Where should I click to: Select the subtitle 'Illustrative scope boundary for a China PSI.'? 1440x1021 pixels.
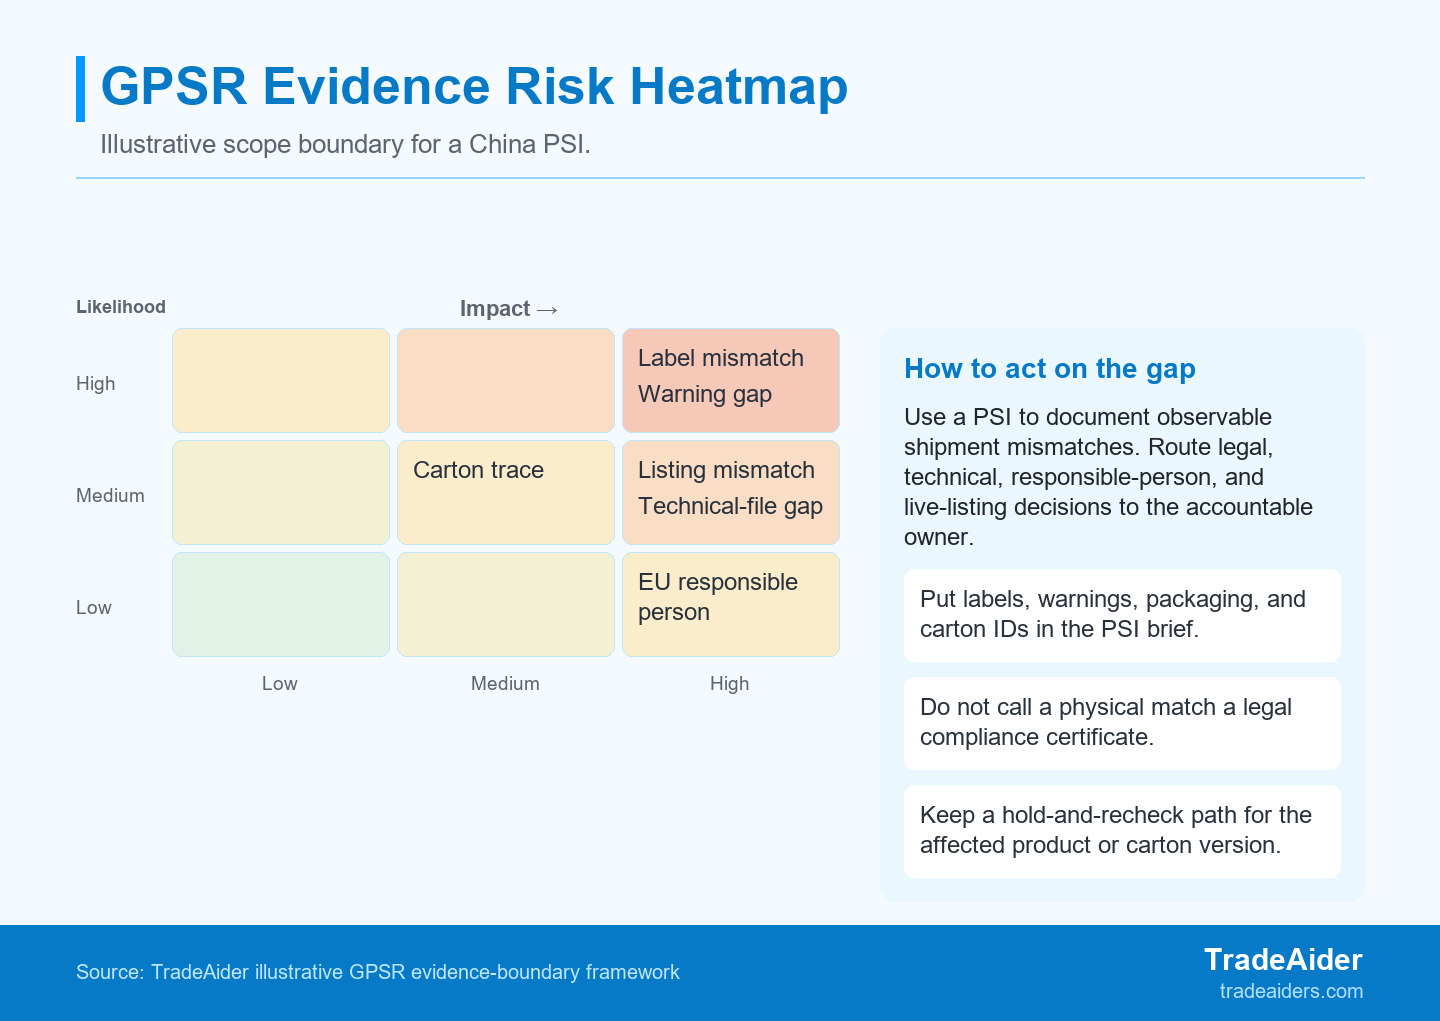tap(345, 144)
